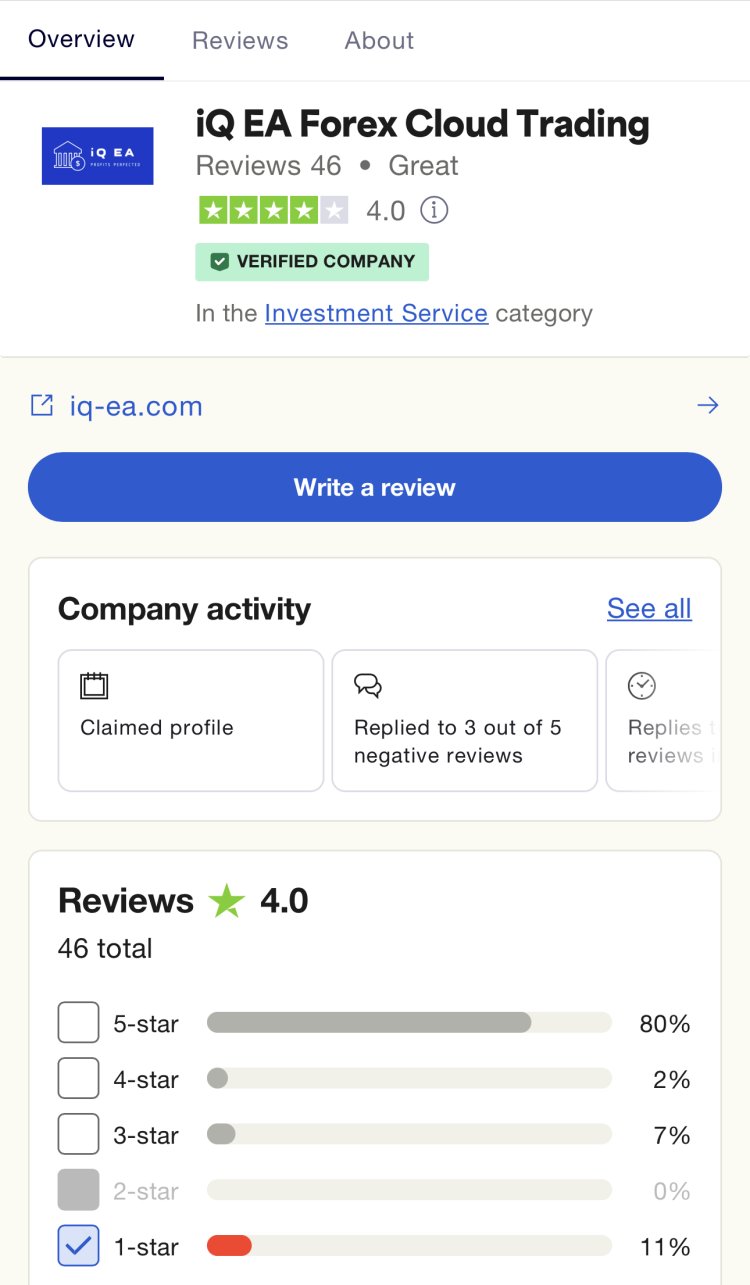The width and height of the screenshot is (750, 1285).
Task: Check the 5-star filter checkbox
Action: click(x=79, y=1022)
